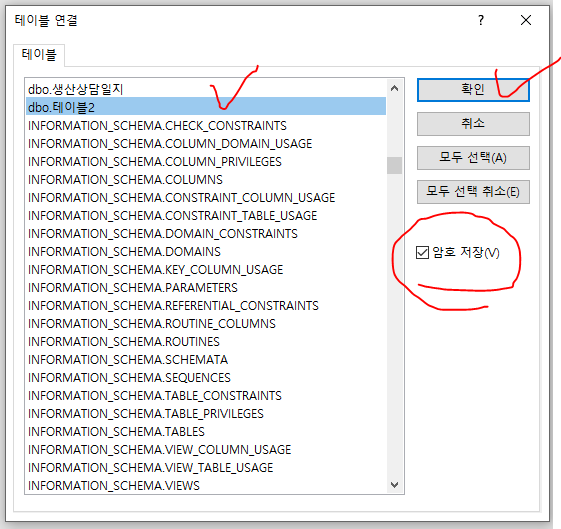
Task: Select INFORMATION_SCHEMA.DOMAINS row
Action: pos(206,251)
